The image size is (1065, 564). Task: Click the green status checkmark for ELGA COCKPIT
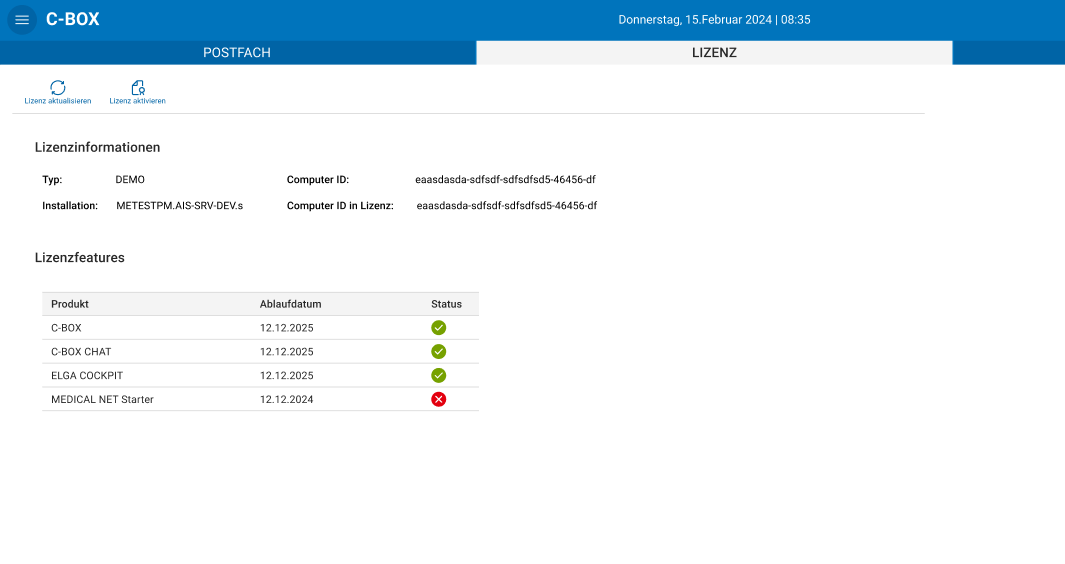click(439, 375)
